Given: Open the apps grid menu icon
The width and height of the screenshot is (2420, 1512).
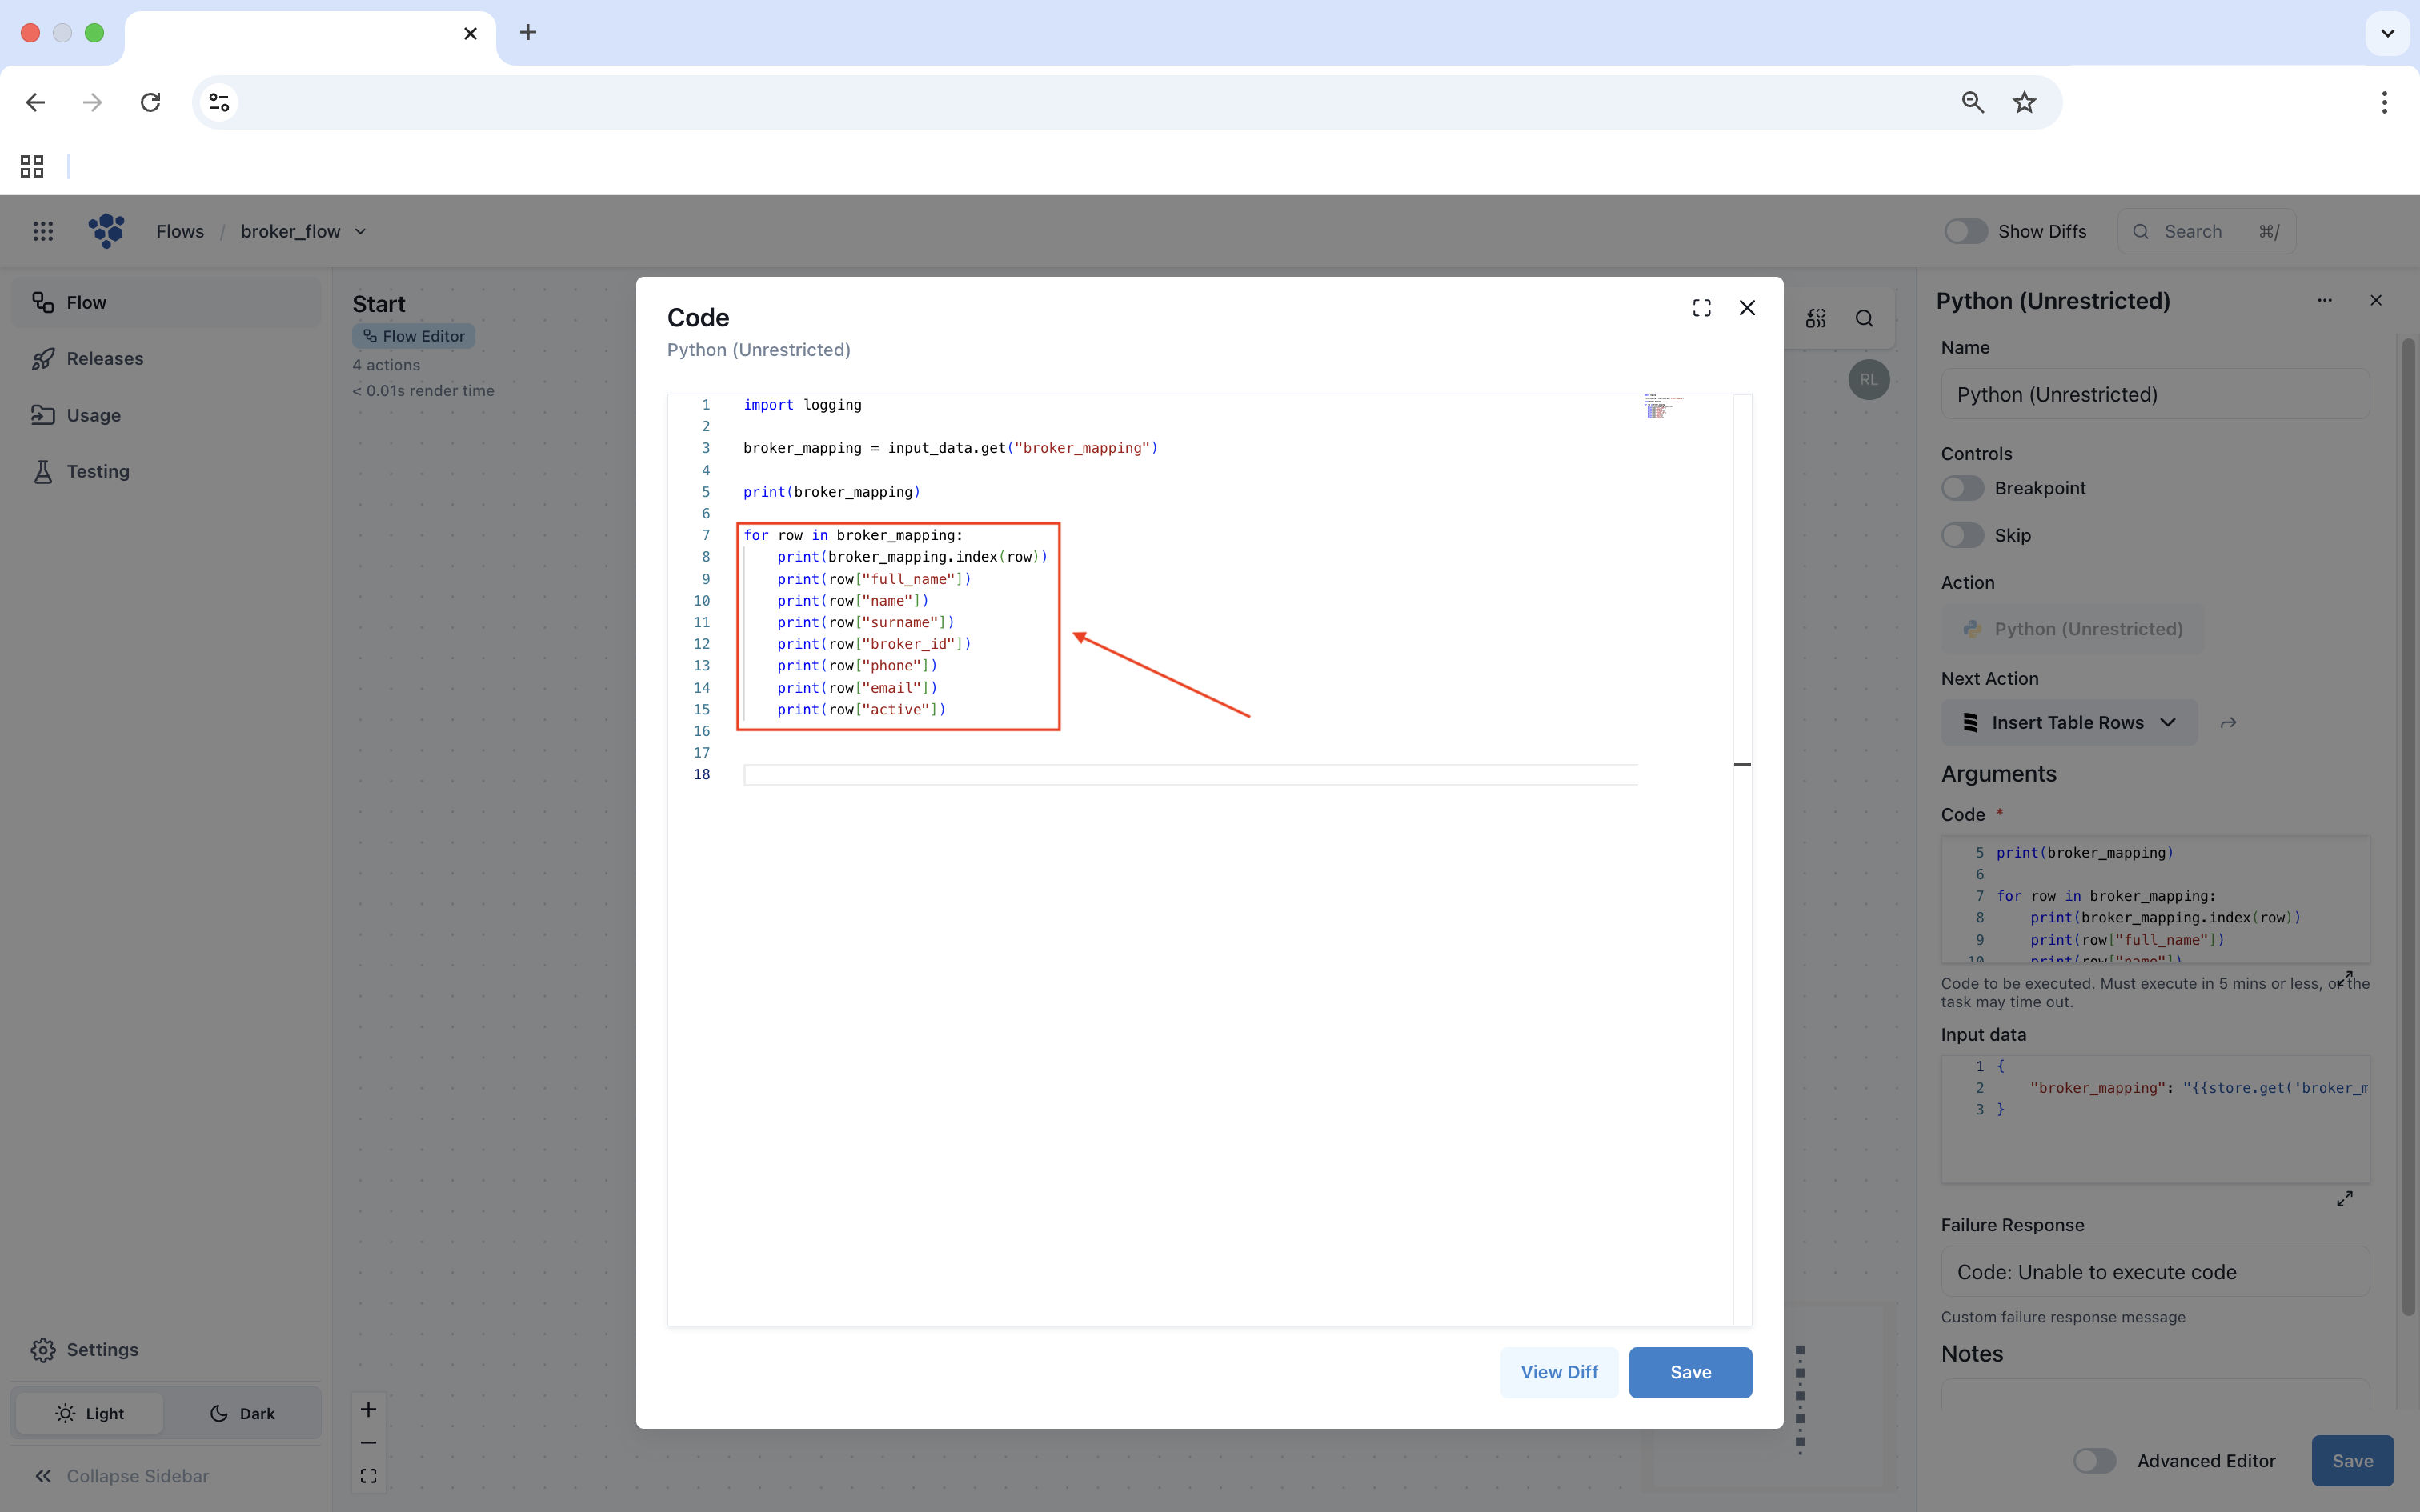Looking at the screenshot, I should (43, 231).
